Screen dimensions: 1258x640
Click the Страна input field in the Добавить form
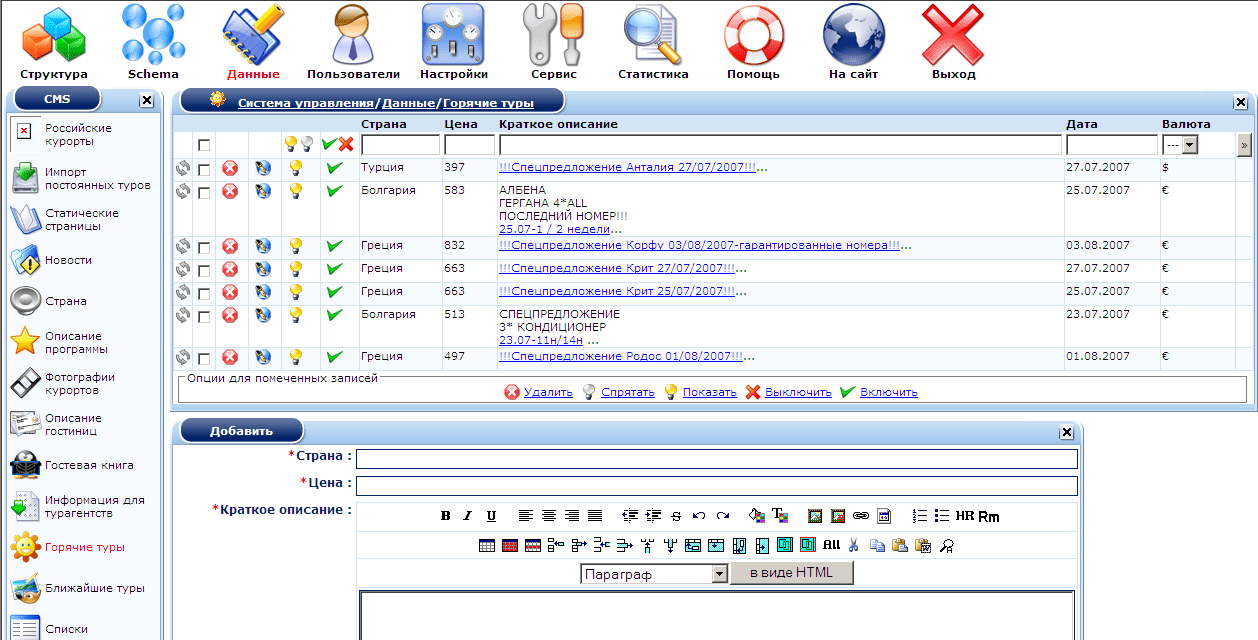click(716, 459)
